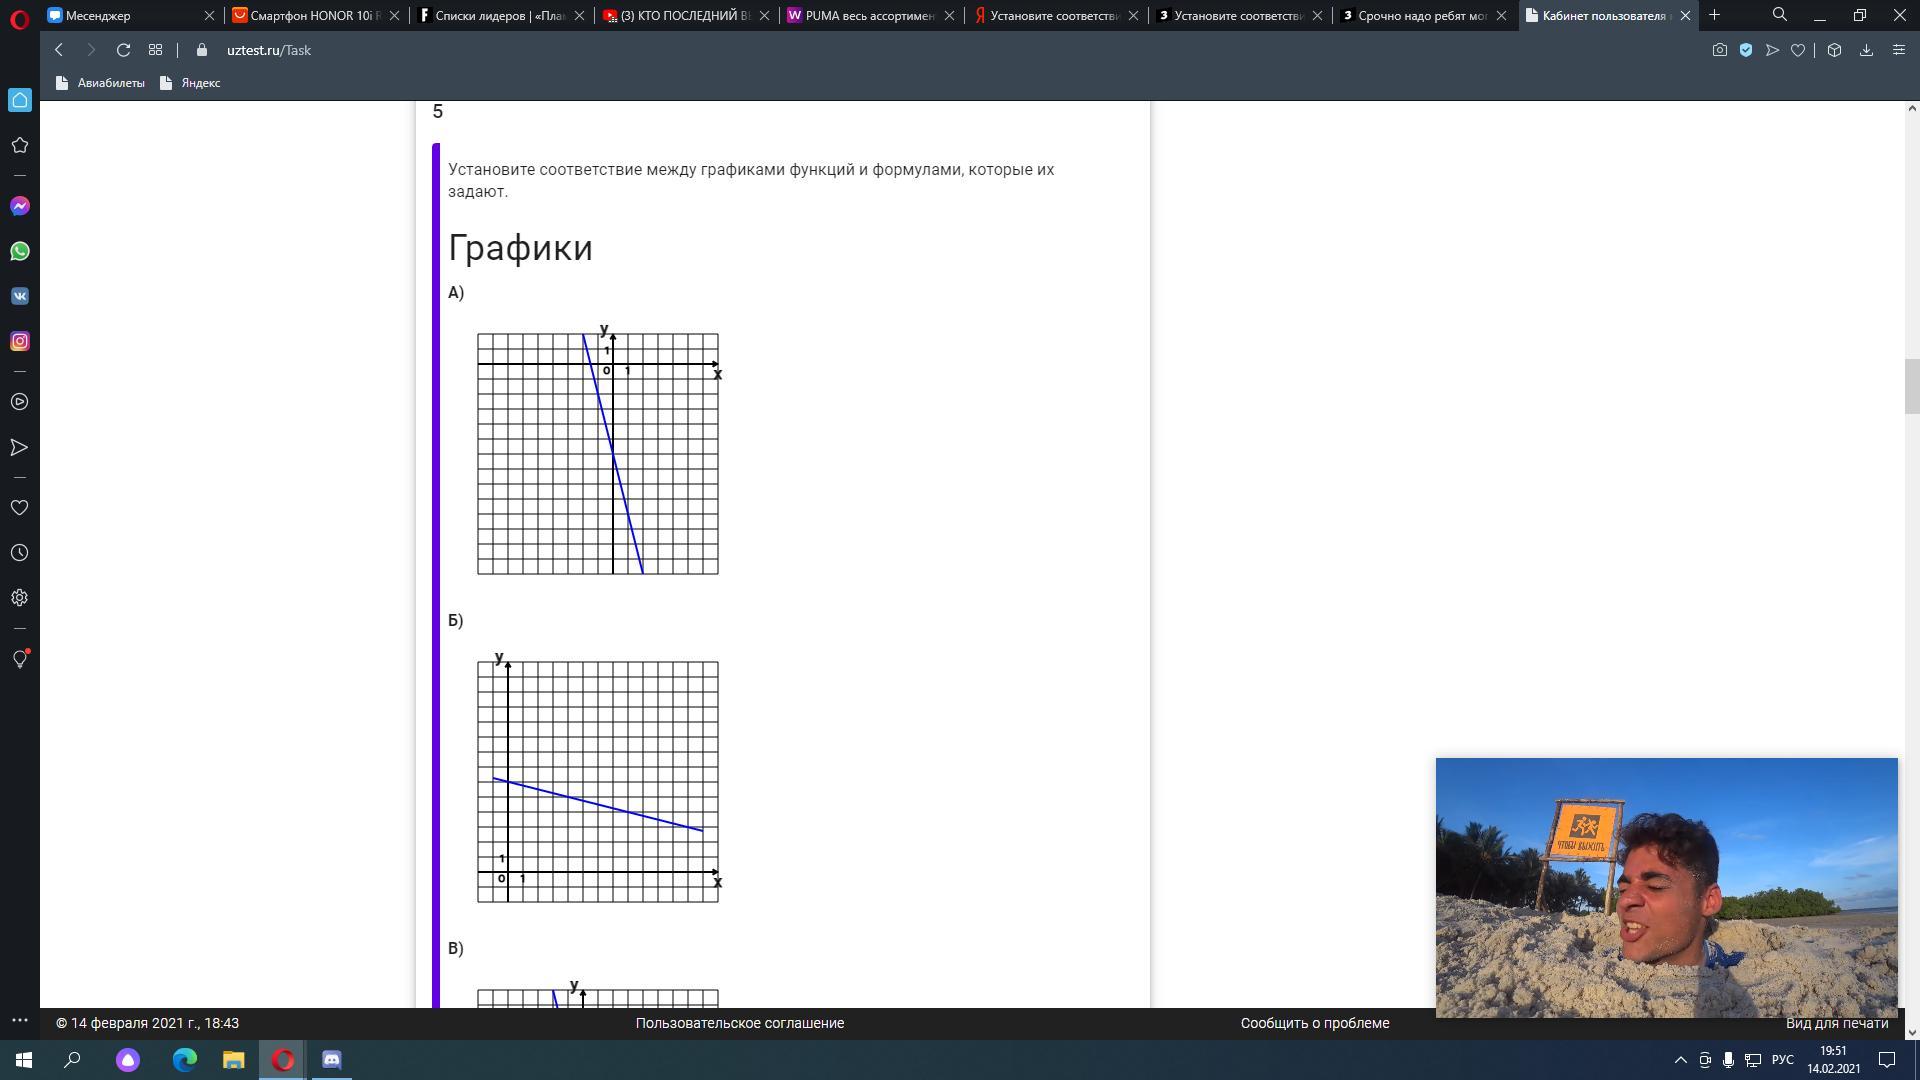Switch to the Смартфон HONOR 10i tab

tap(315, 16)
